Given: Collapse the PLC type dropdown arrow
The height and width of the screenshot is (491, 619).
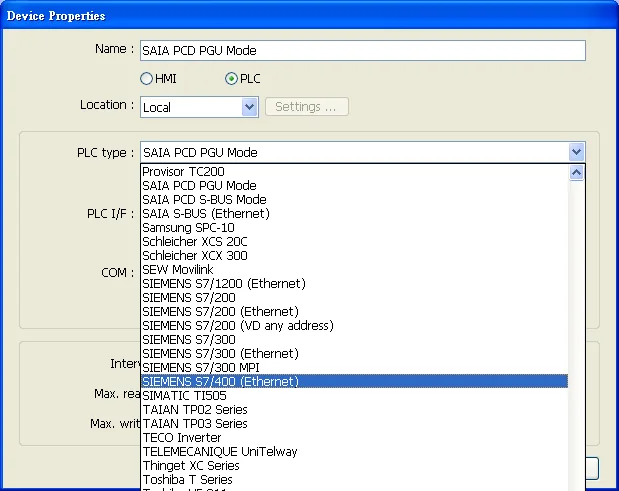Looking at the screenshot, I should coord(576,152).
